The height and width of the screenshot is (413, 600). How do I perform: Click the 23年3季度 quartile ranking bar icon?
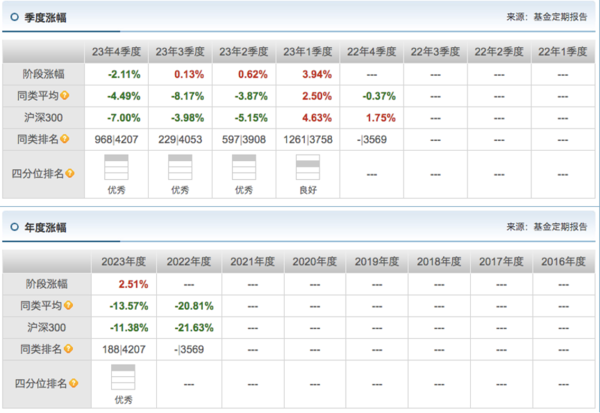pyautogui.click(x=180, y=167)
